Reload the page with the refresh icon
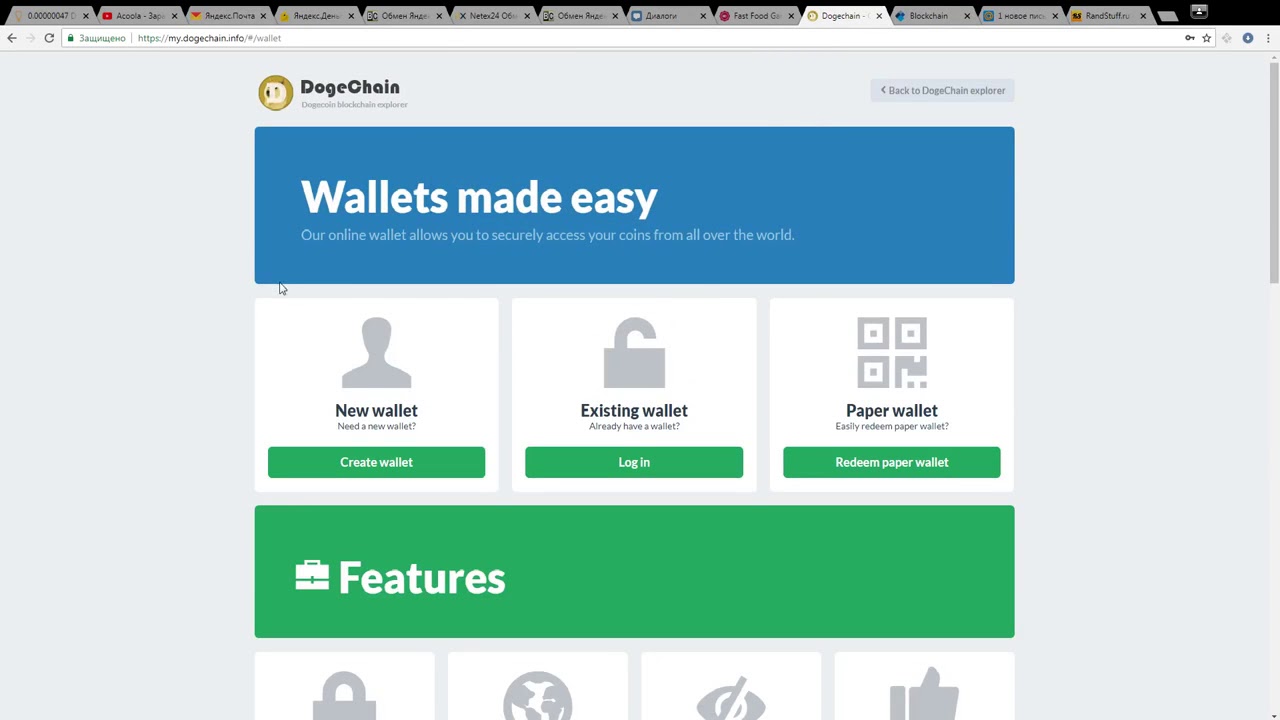Screen dimensions: 1280x720 pyautogui.click(x=49, y=38)
